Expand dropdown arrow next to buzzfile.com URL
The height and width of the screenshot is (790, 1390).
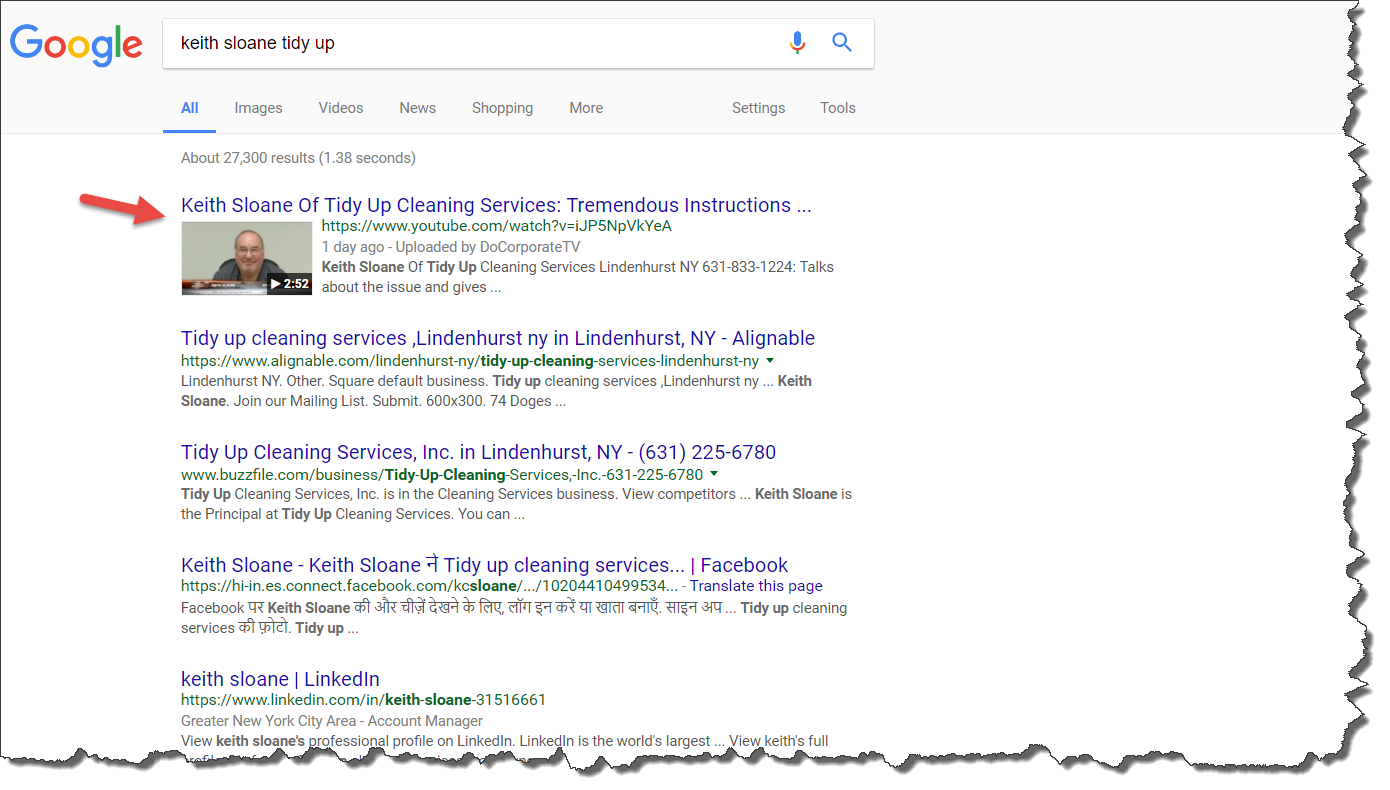pos(714,474)
